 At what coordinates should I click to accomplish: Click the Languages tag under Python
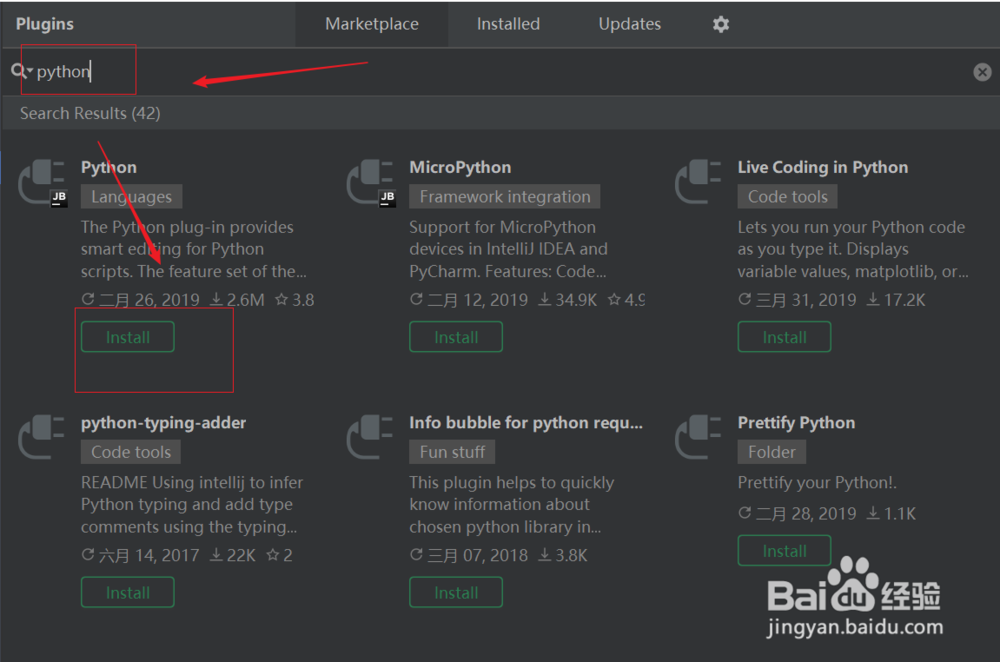click(131, 196)
